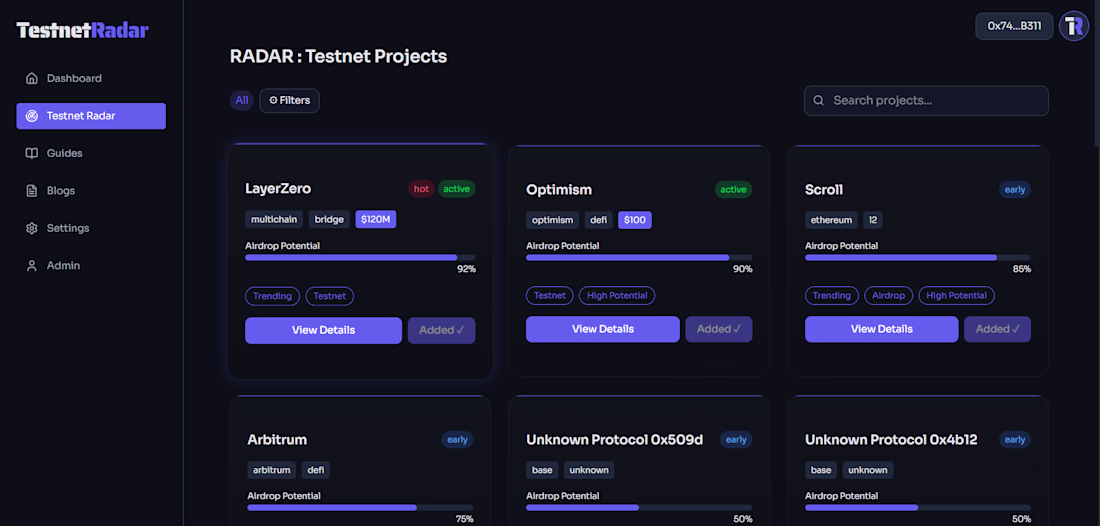
Task: Click the TR profile avatar icon
Action: coord(1073,27)
